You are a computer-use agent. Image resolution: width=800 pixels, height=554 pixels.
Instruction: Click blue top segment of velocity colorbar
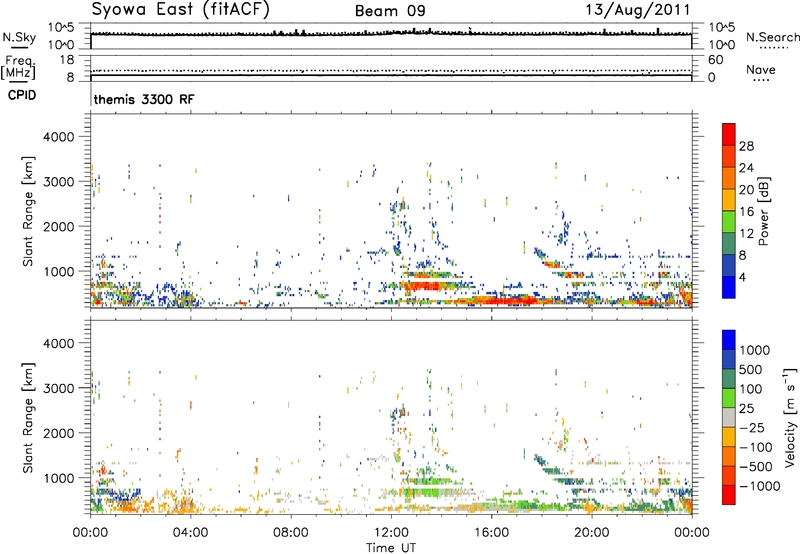coord(729,340)
